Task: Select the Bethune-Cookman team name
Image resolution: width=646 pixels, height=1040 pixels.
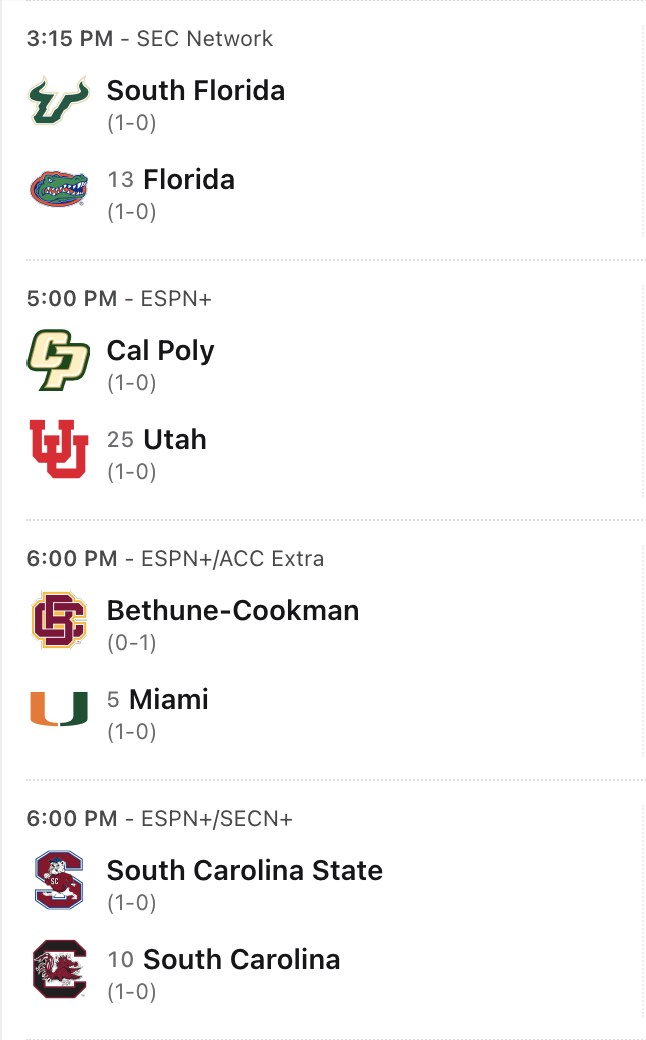Action: pos(233,611)
